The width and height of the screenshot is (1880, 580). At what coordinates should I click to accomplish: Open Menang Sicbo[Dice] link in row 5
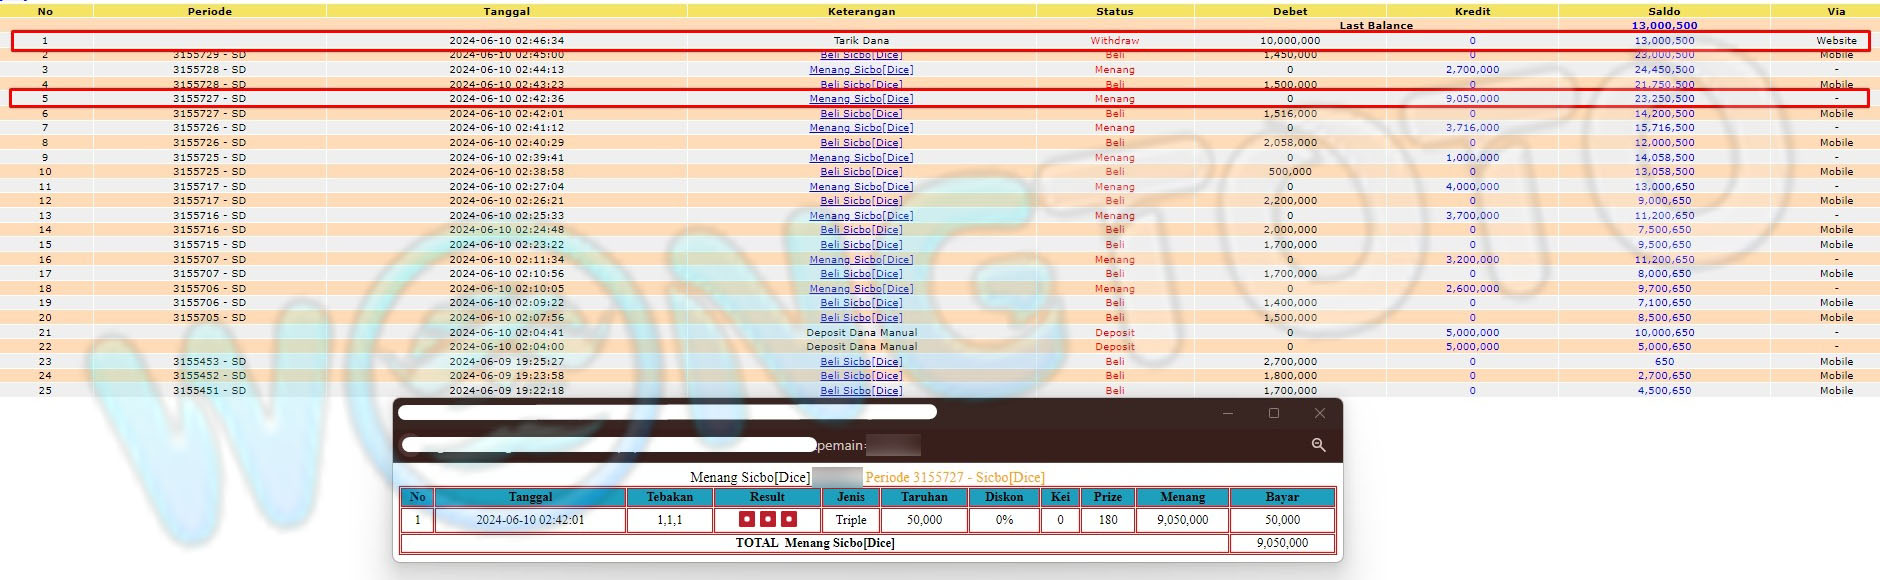coord(861,99)
